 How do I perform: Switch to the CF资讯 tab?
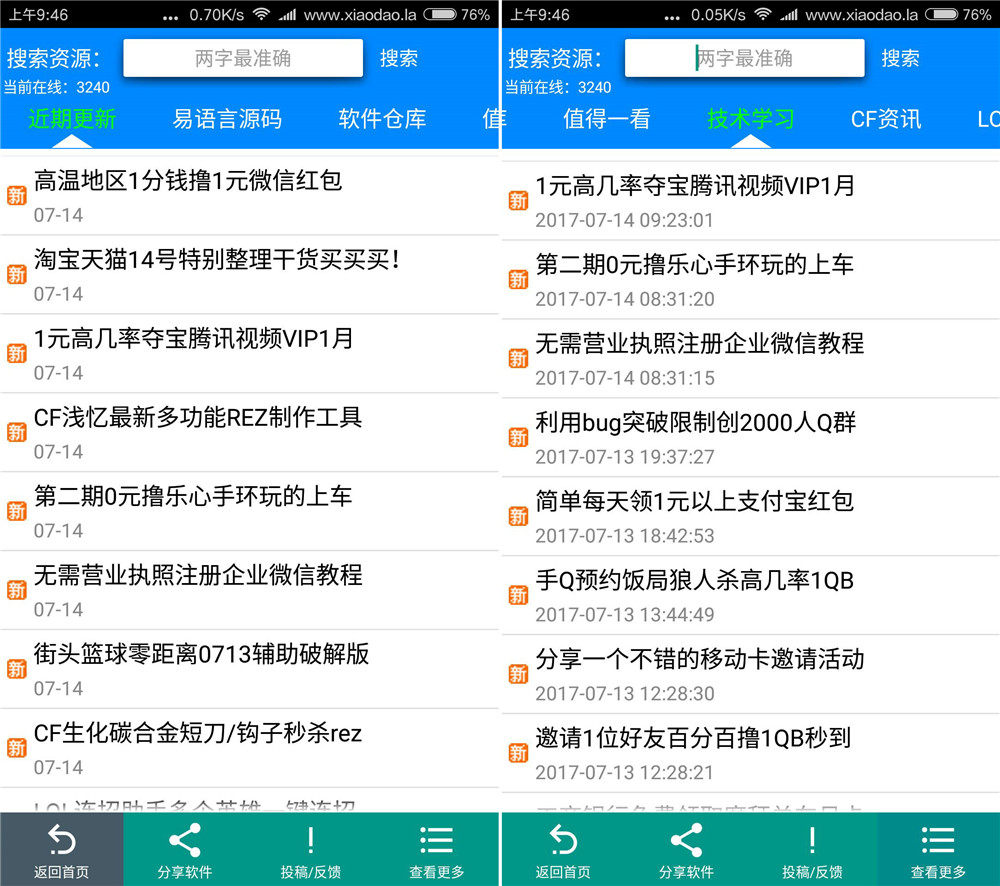click(886, 119)
